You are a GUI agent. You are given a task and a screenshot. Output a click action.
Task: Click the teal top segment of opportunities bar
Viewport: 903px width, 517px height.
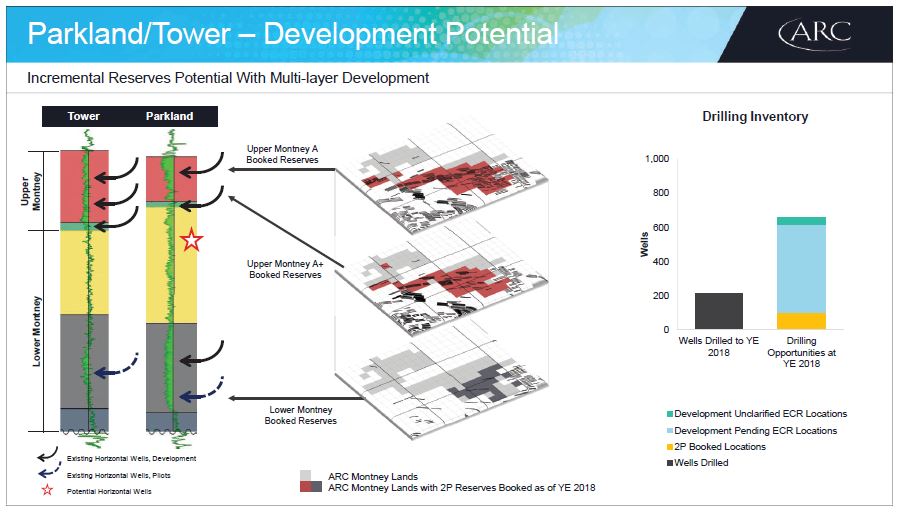coord(801,221)
